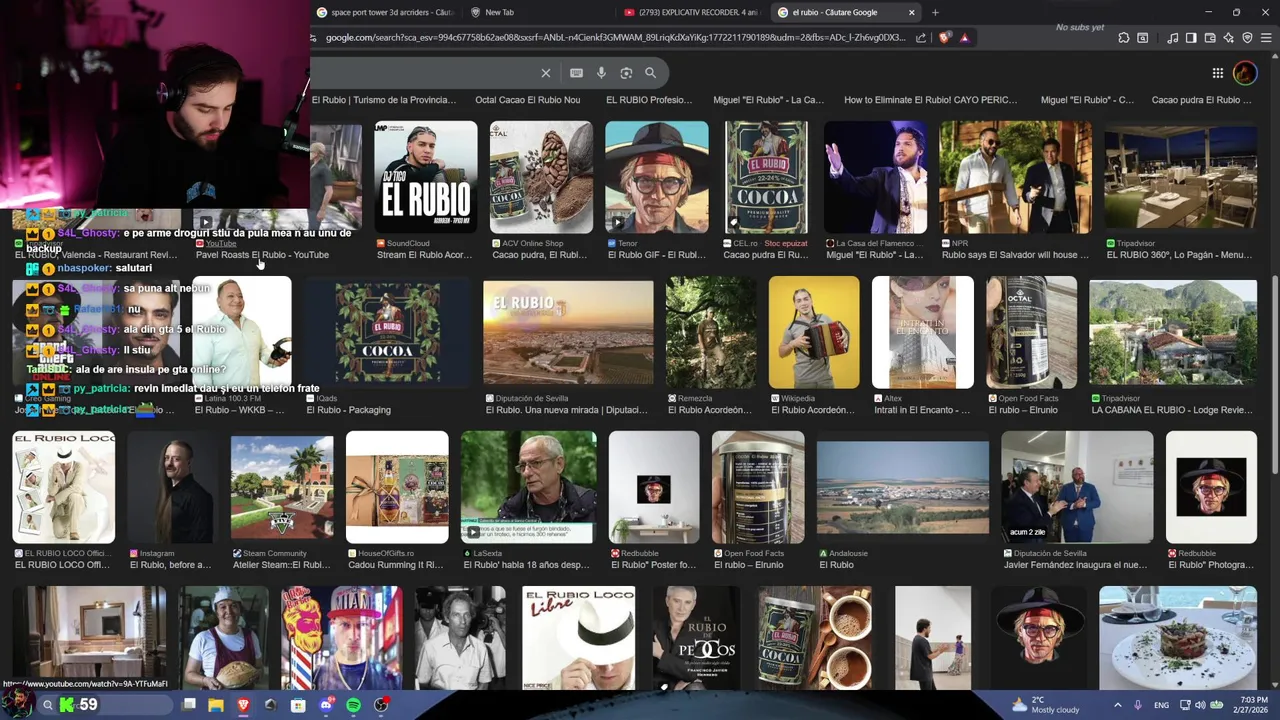1280x720 pixels.
Task: Open Spotify from the taskbar
Action: [x=353, y=705]
